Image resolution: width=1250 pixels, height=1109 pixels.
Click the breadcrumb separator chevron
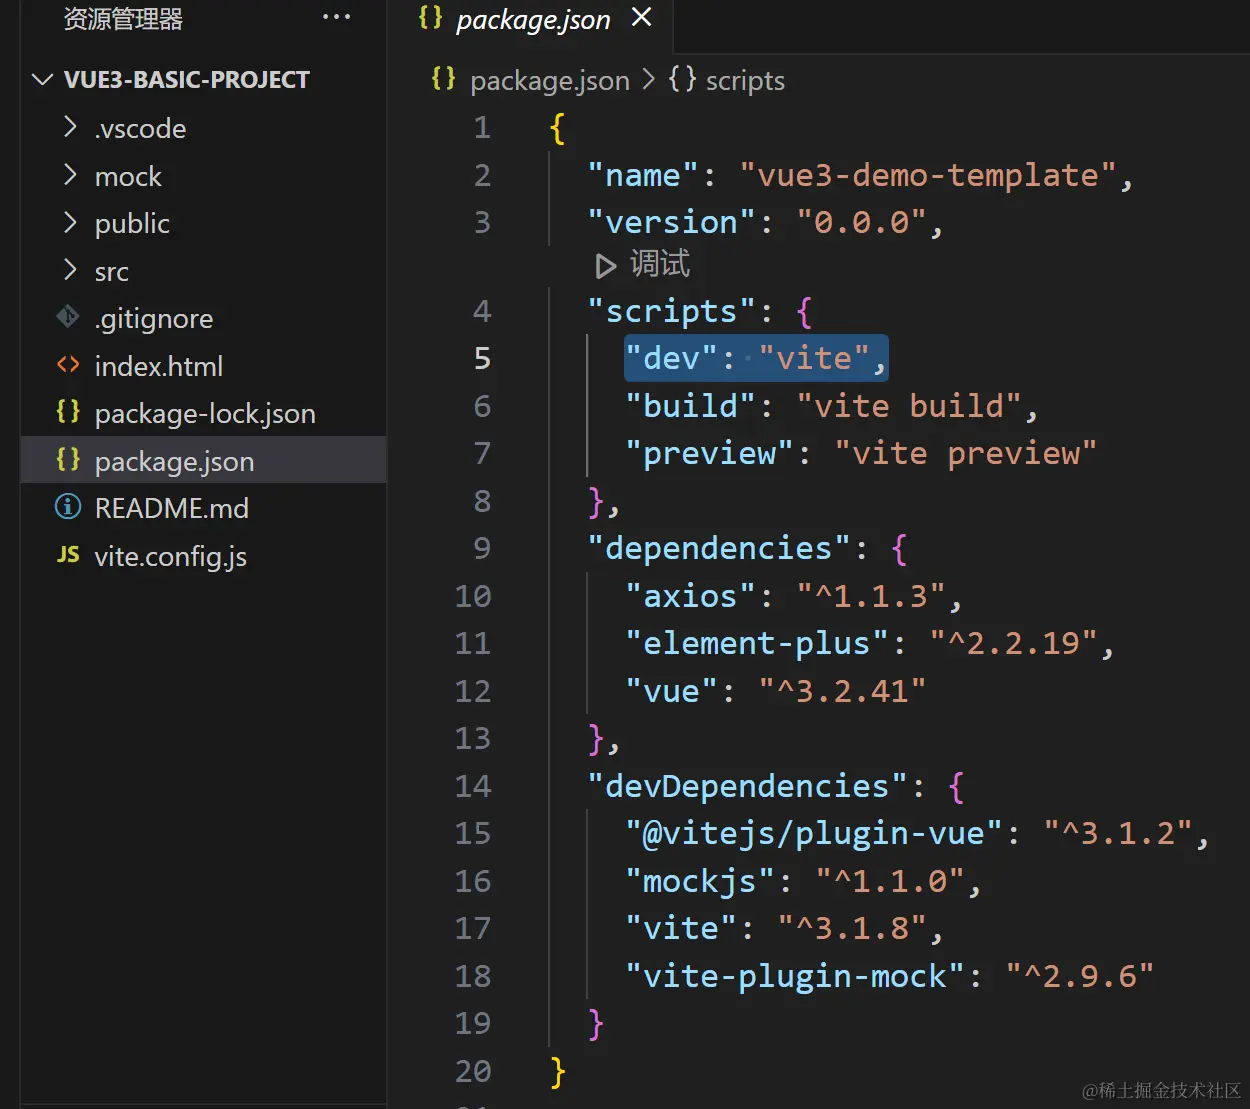(x=649, y=79)
